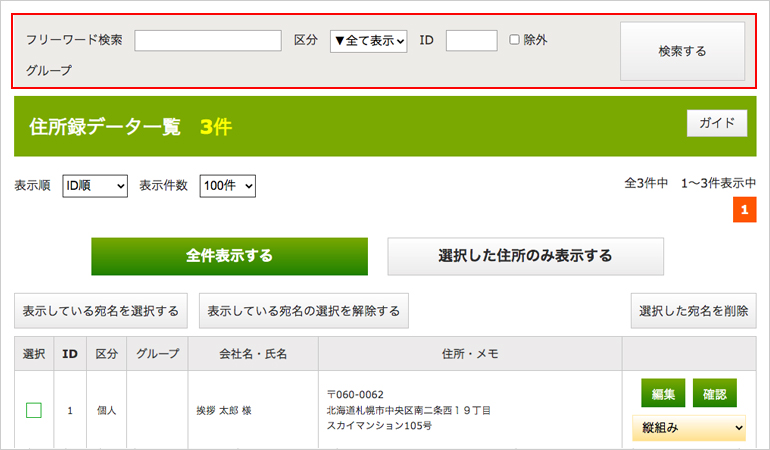Click the green 確認 button
This screenshot has width=770, height=450.
(714, 394)
